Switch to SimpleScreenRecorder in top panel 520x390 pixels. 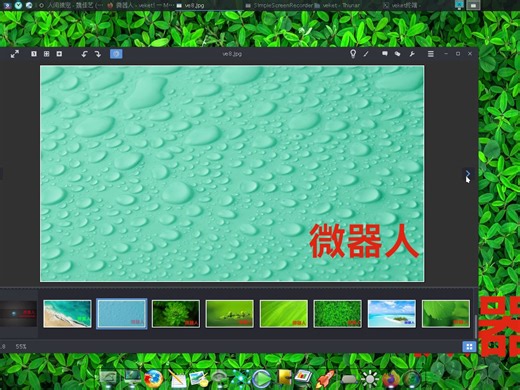[279, 5]
